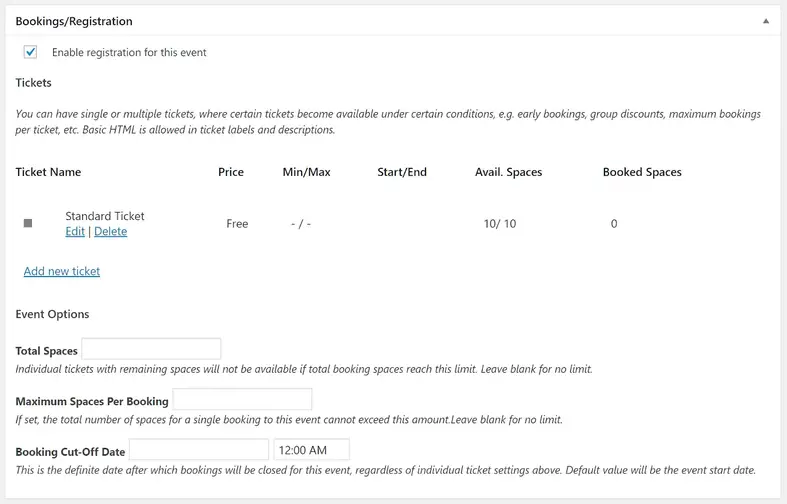Screen dimensions: 787x504
Task: Open the Booking Cut-Off Date field
Action: click(199, 449)
